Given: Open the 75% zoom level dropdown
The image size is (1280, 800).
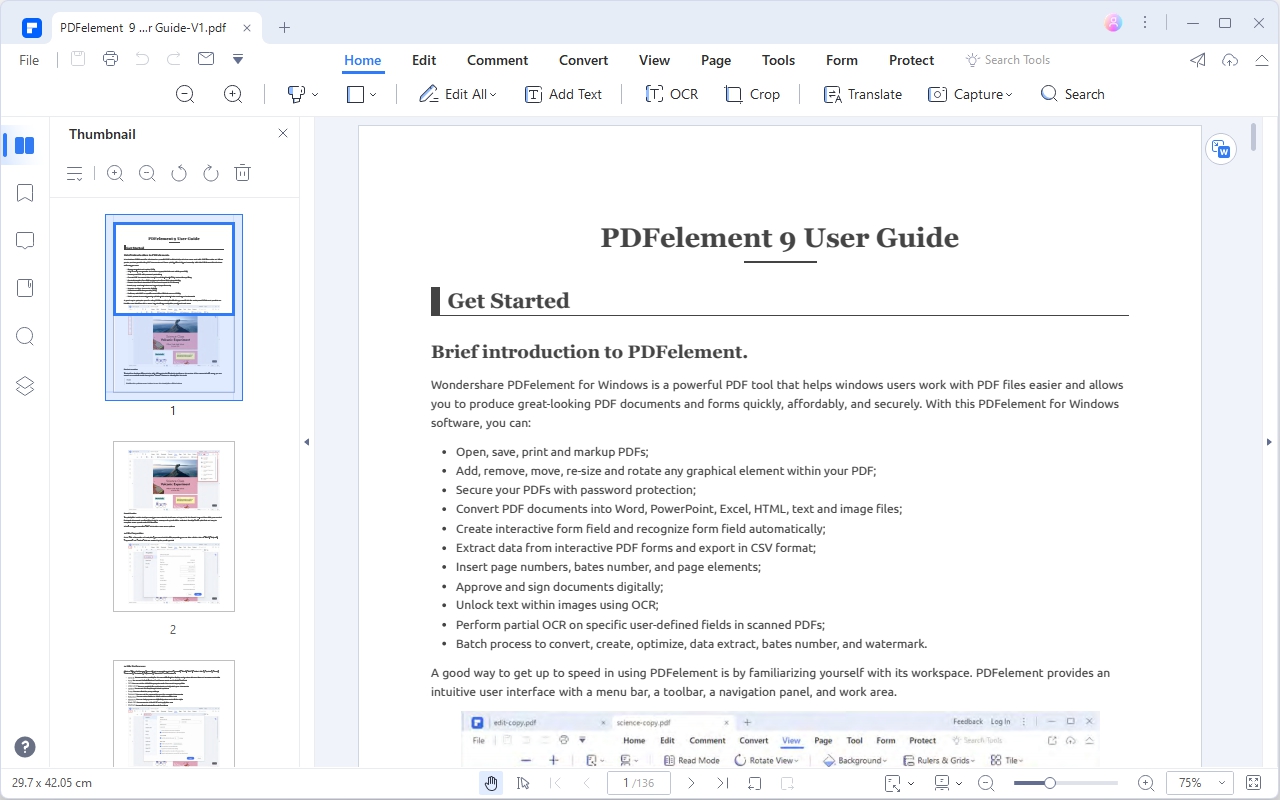Looking at the screenshot, I should coord(1199,783).
